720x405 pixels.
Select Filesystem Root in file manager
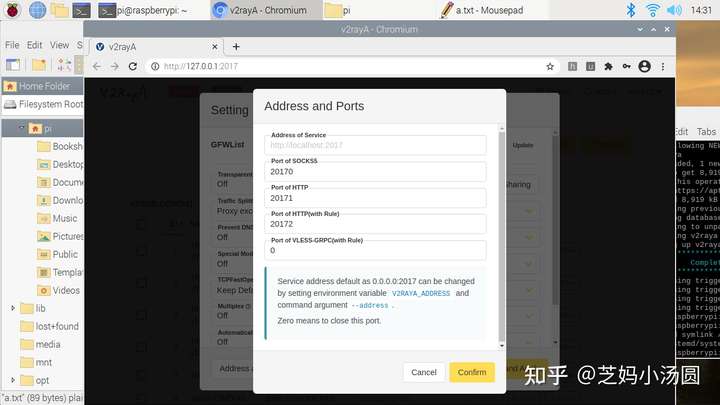(42, 104)
